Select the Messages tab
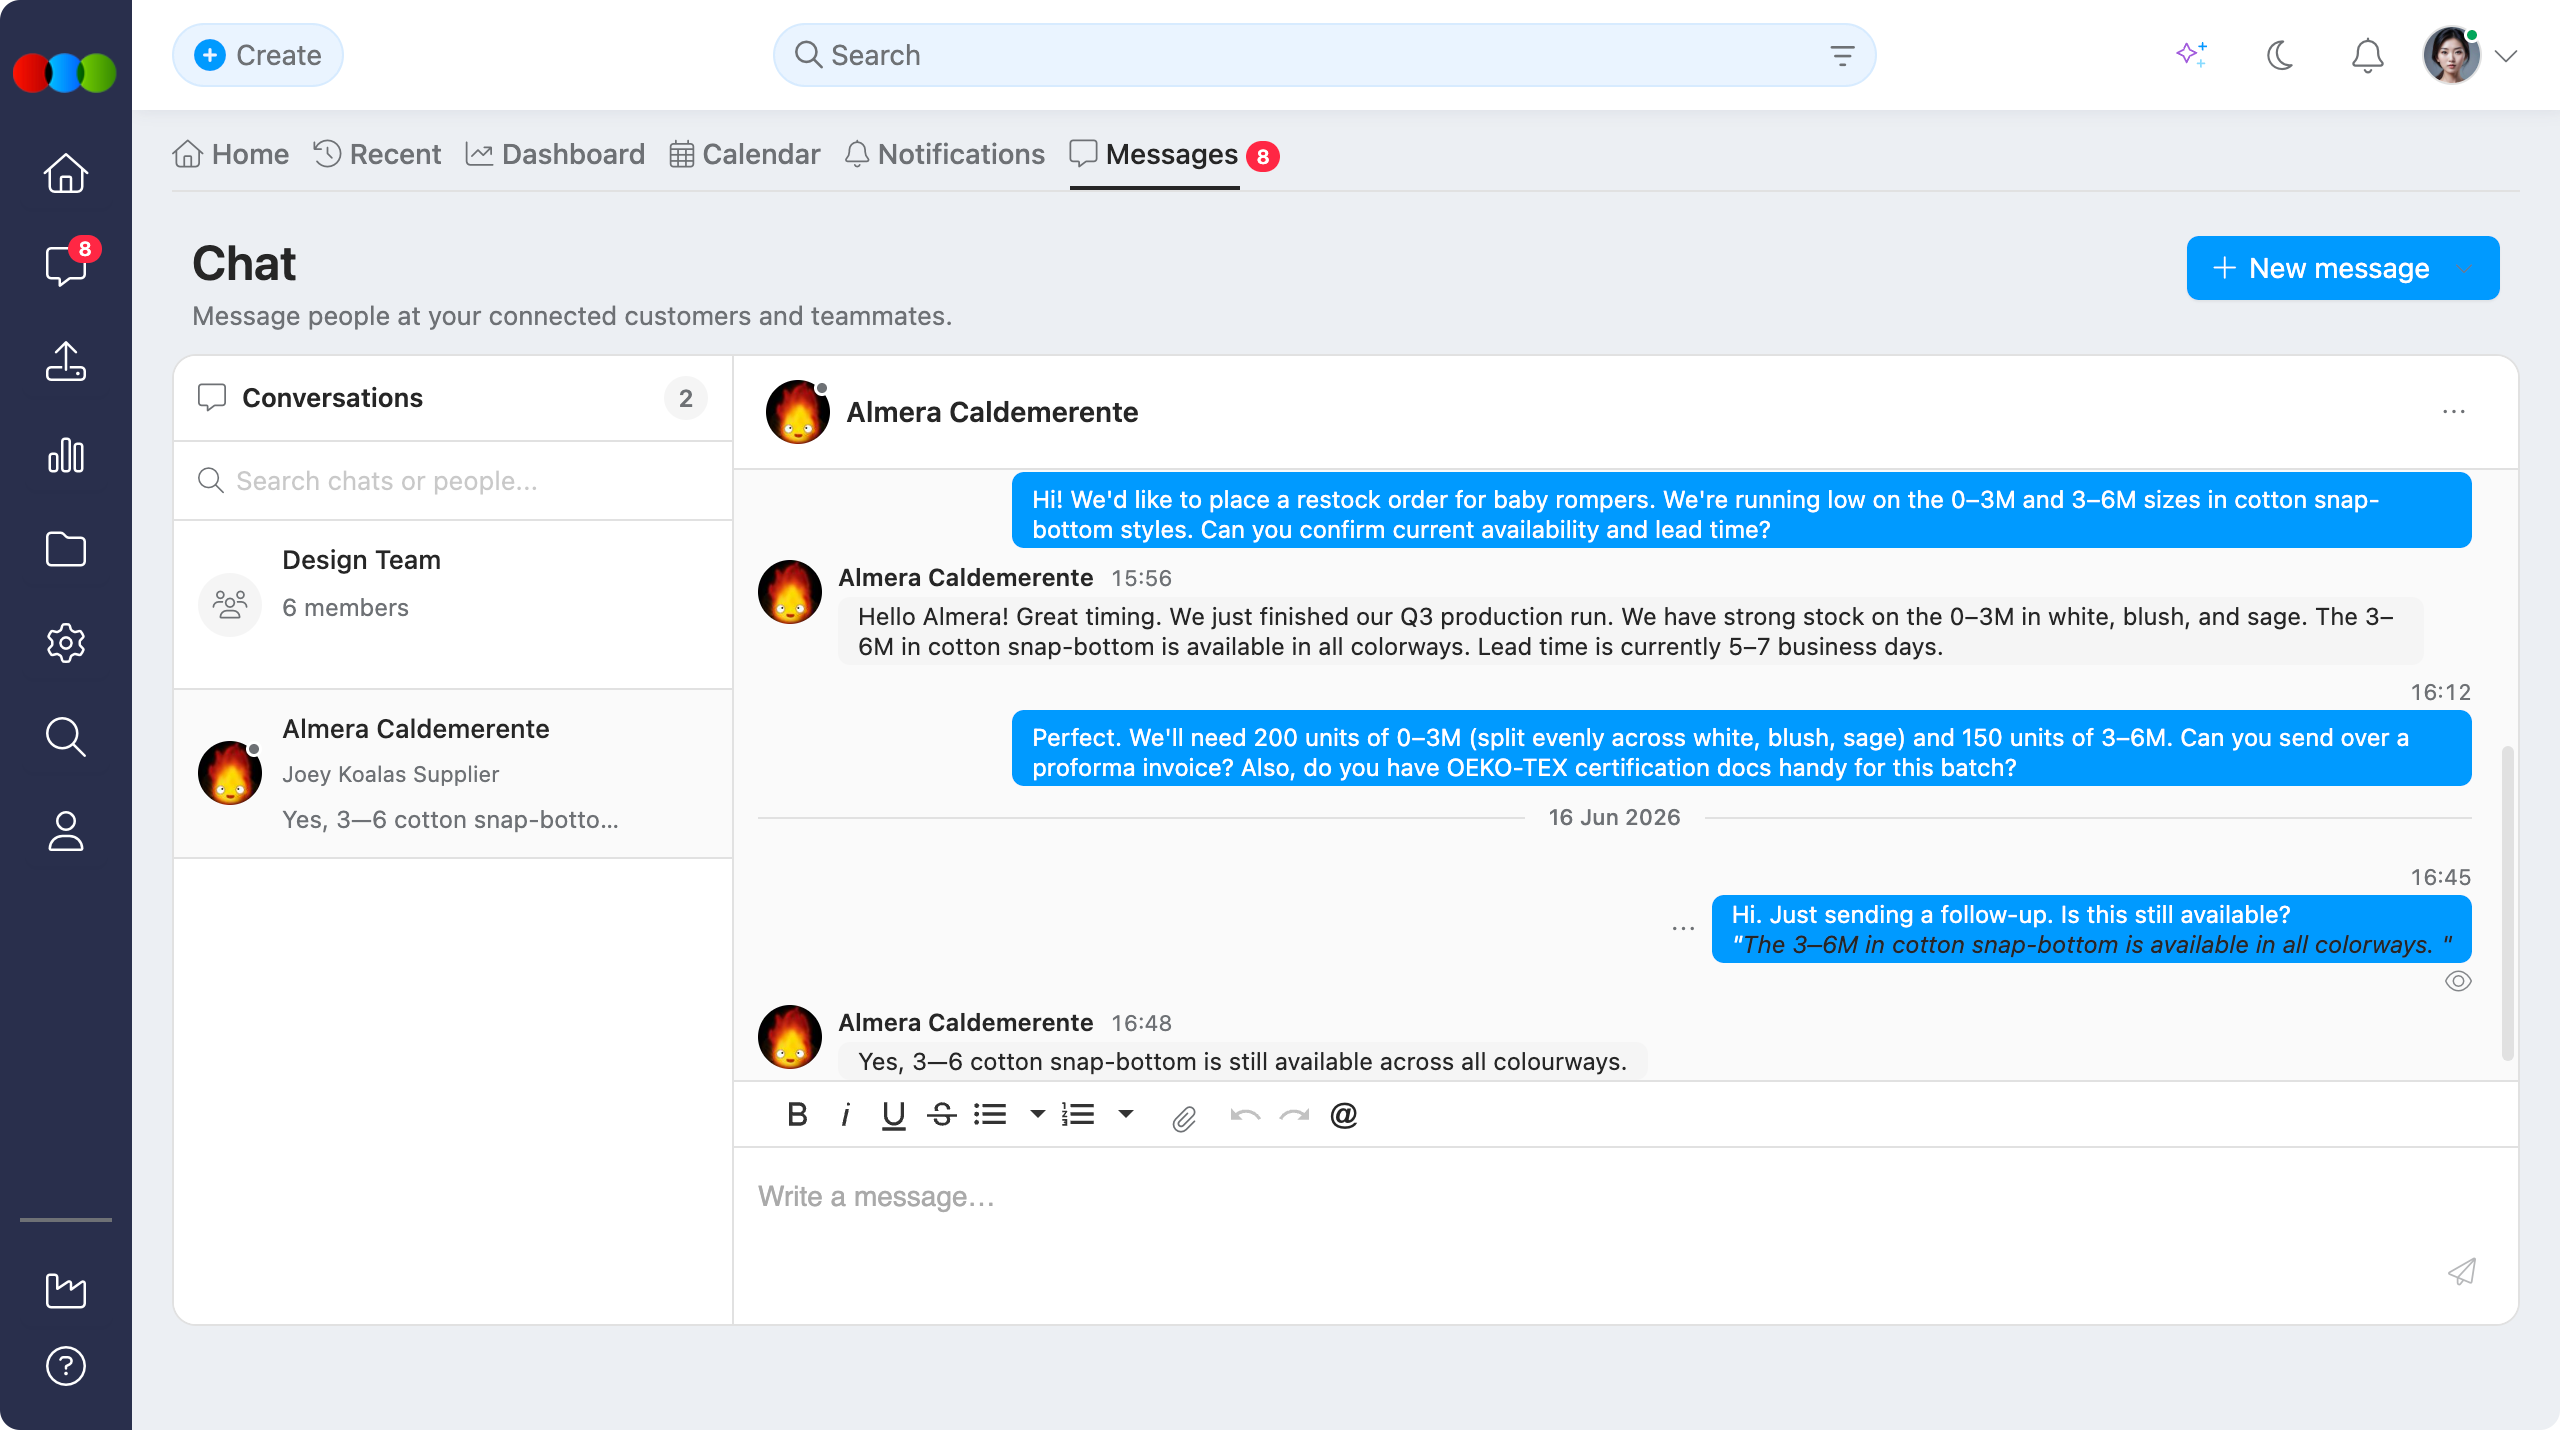2560x1430 pixels. (x=1154, y=154)
